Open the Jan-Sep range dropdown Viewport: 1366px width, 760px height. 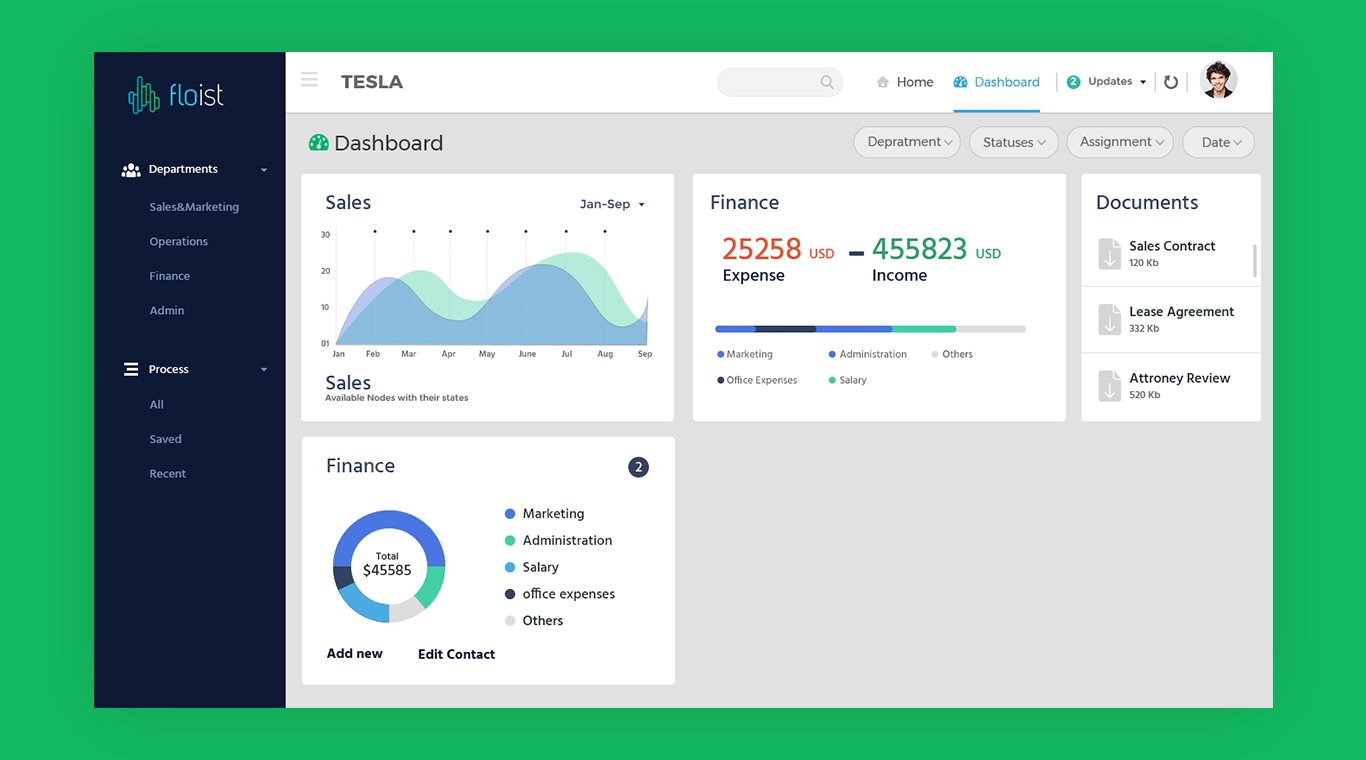tap(612, 204)
